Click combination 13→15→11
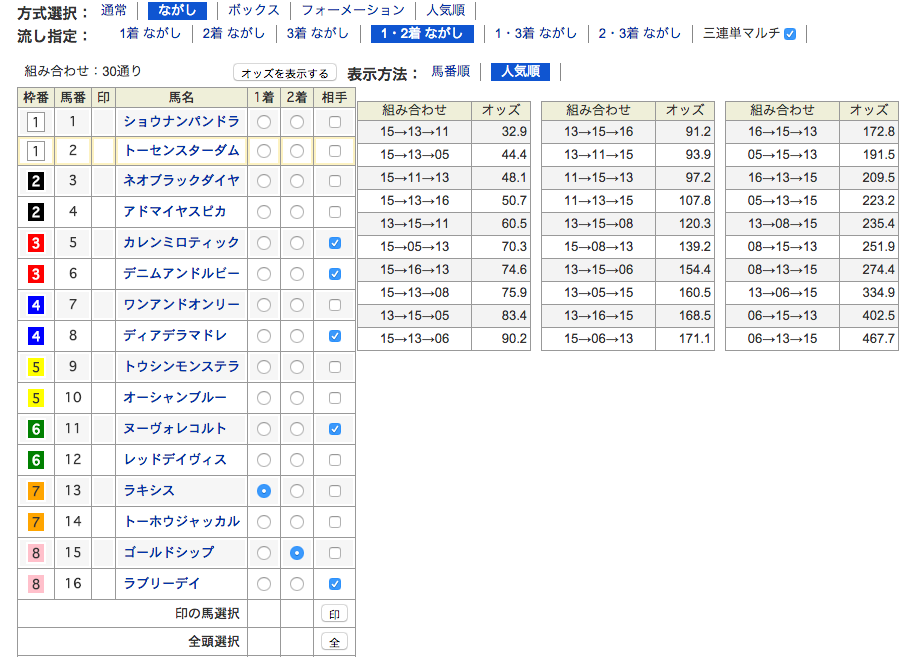 (x=414, y=224)
